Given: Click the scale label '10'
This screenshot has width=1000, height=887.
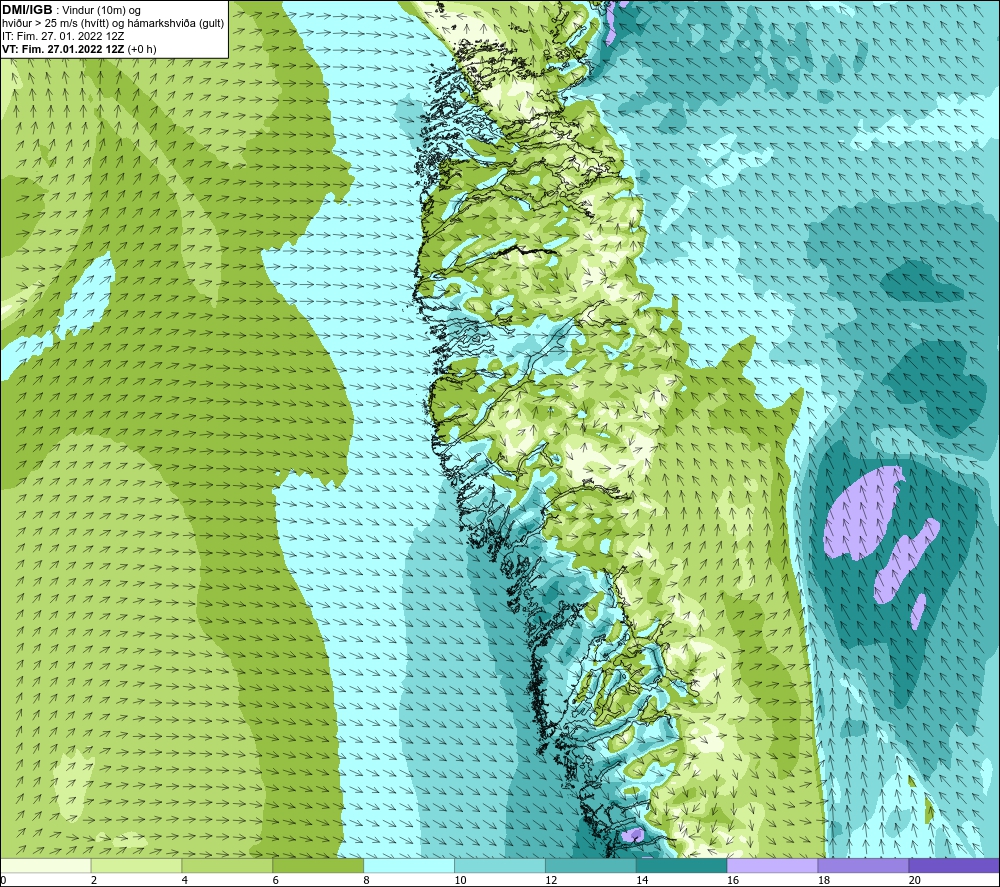Looking at the screenshot, I should pyautogui.click(x=460, y=880).
